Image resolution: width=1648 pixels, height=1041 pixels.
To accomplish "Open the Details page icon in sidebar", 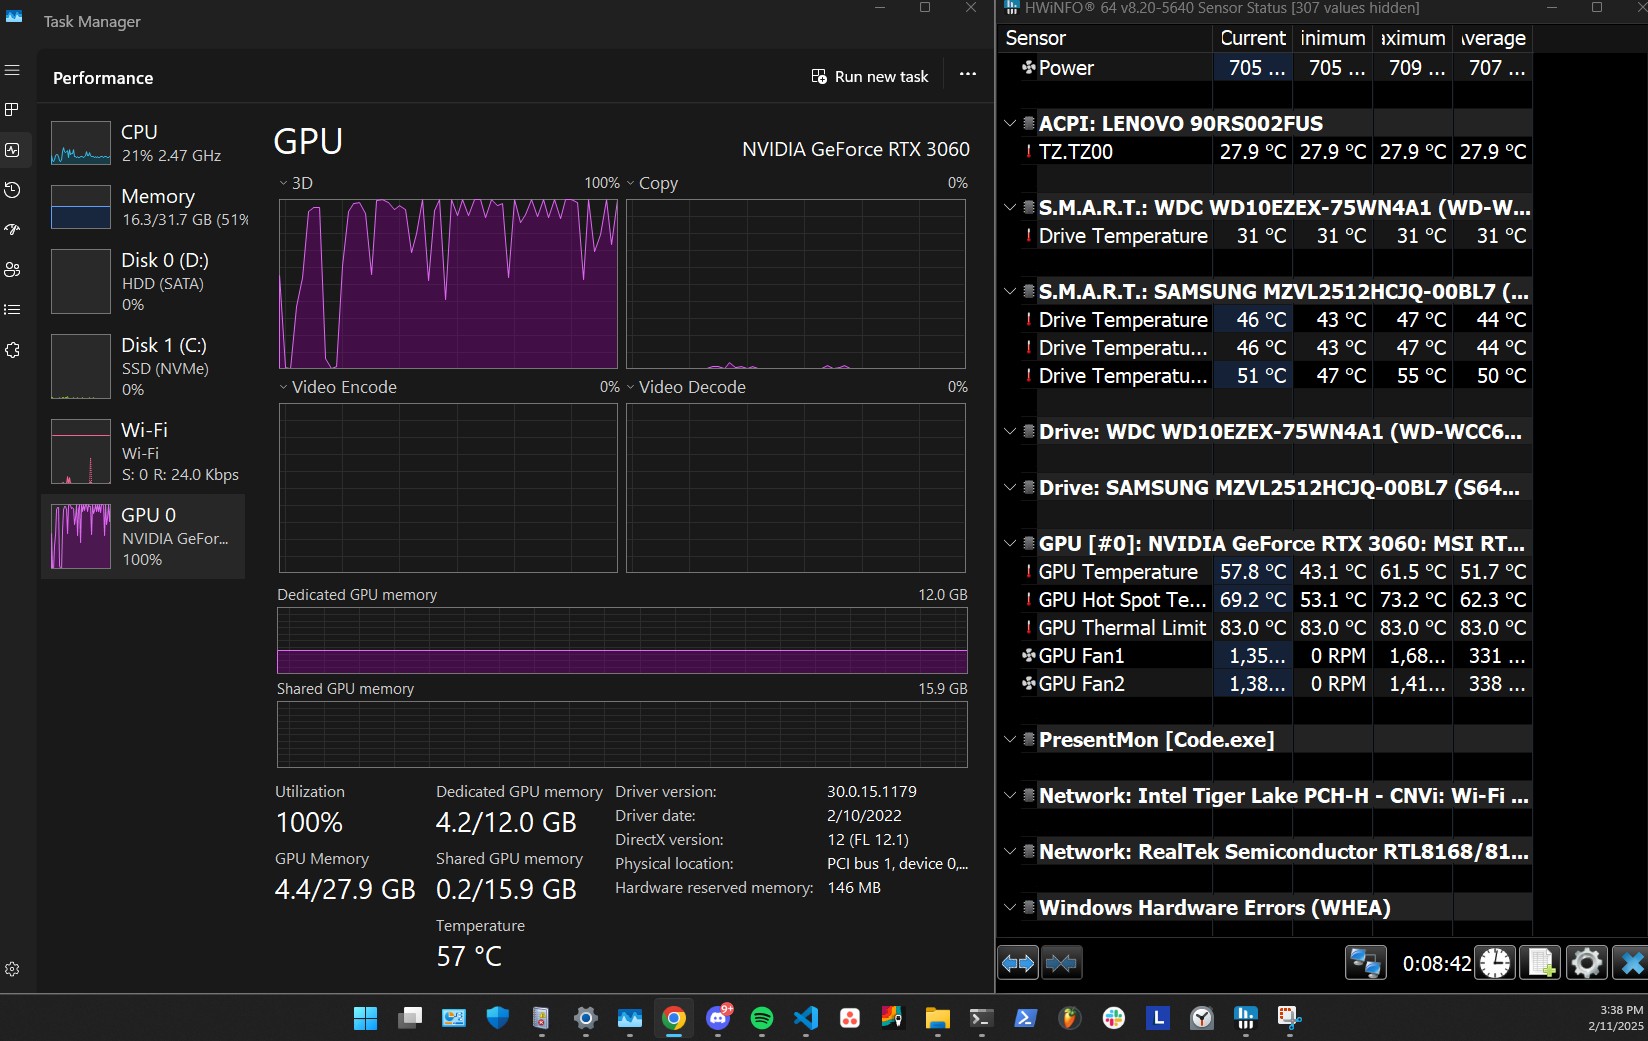I will pyautogui.click(x=12, y=309).
